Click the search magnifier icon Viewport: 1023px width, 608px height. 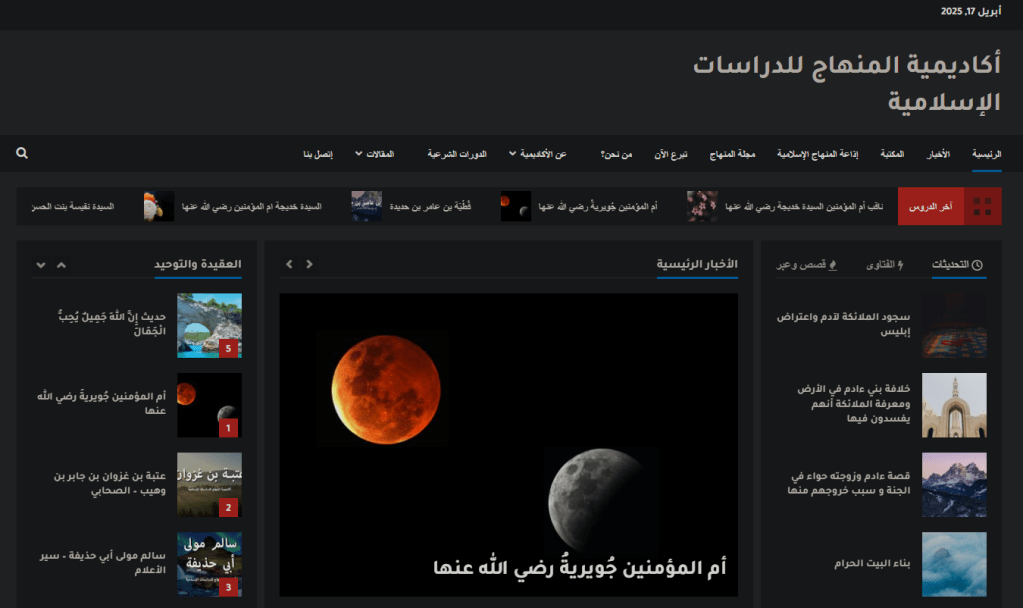pyautogui.click(x=22, y=154)
